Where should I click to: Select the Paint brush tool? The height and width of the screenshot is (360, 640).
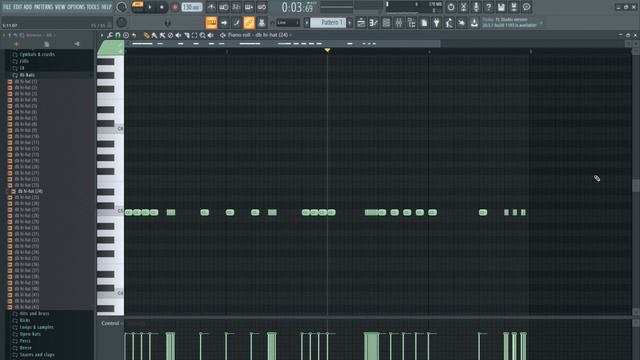coord(154,36)
